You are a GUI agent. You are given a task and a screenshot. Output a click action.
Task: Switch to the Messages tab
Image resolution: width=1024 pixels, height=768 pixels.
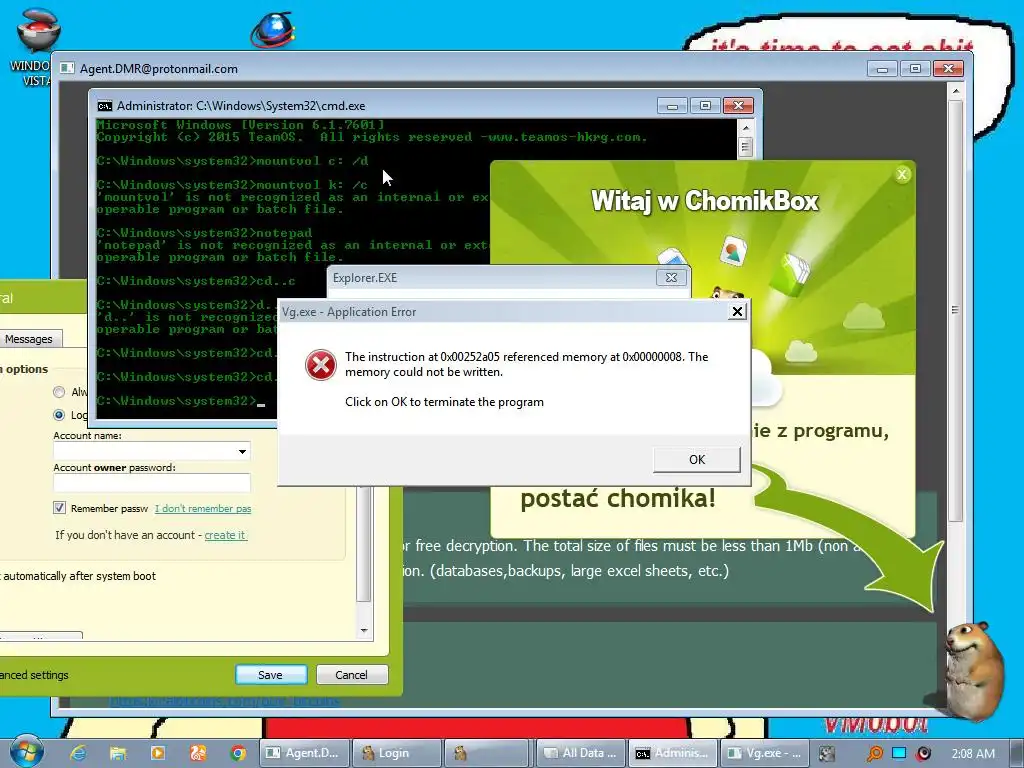coord(29,339)
